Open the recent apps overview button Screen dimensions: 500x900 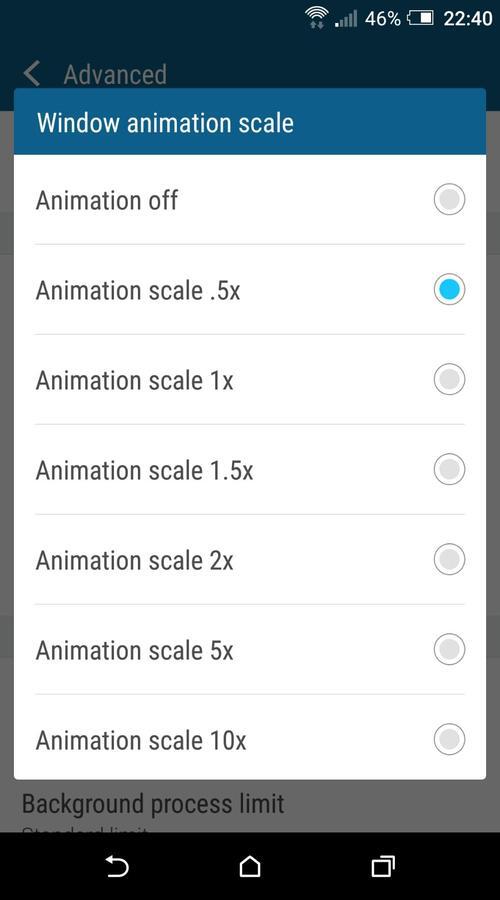(x=382, y=866)
